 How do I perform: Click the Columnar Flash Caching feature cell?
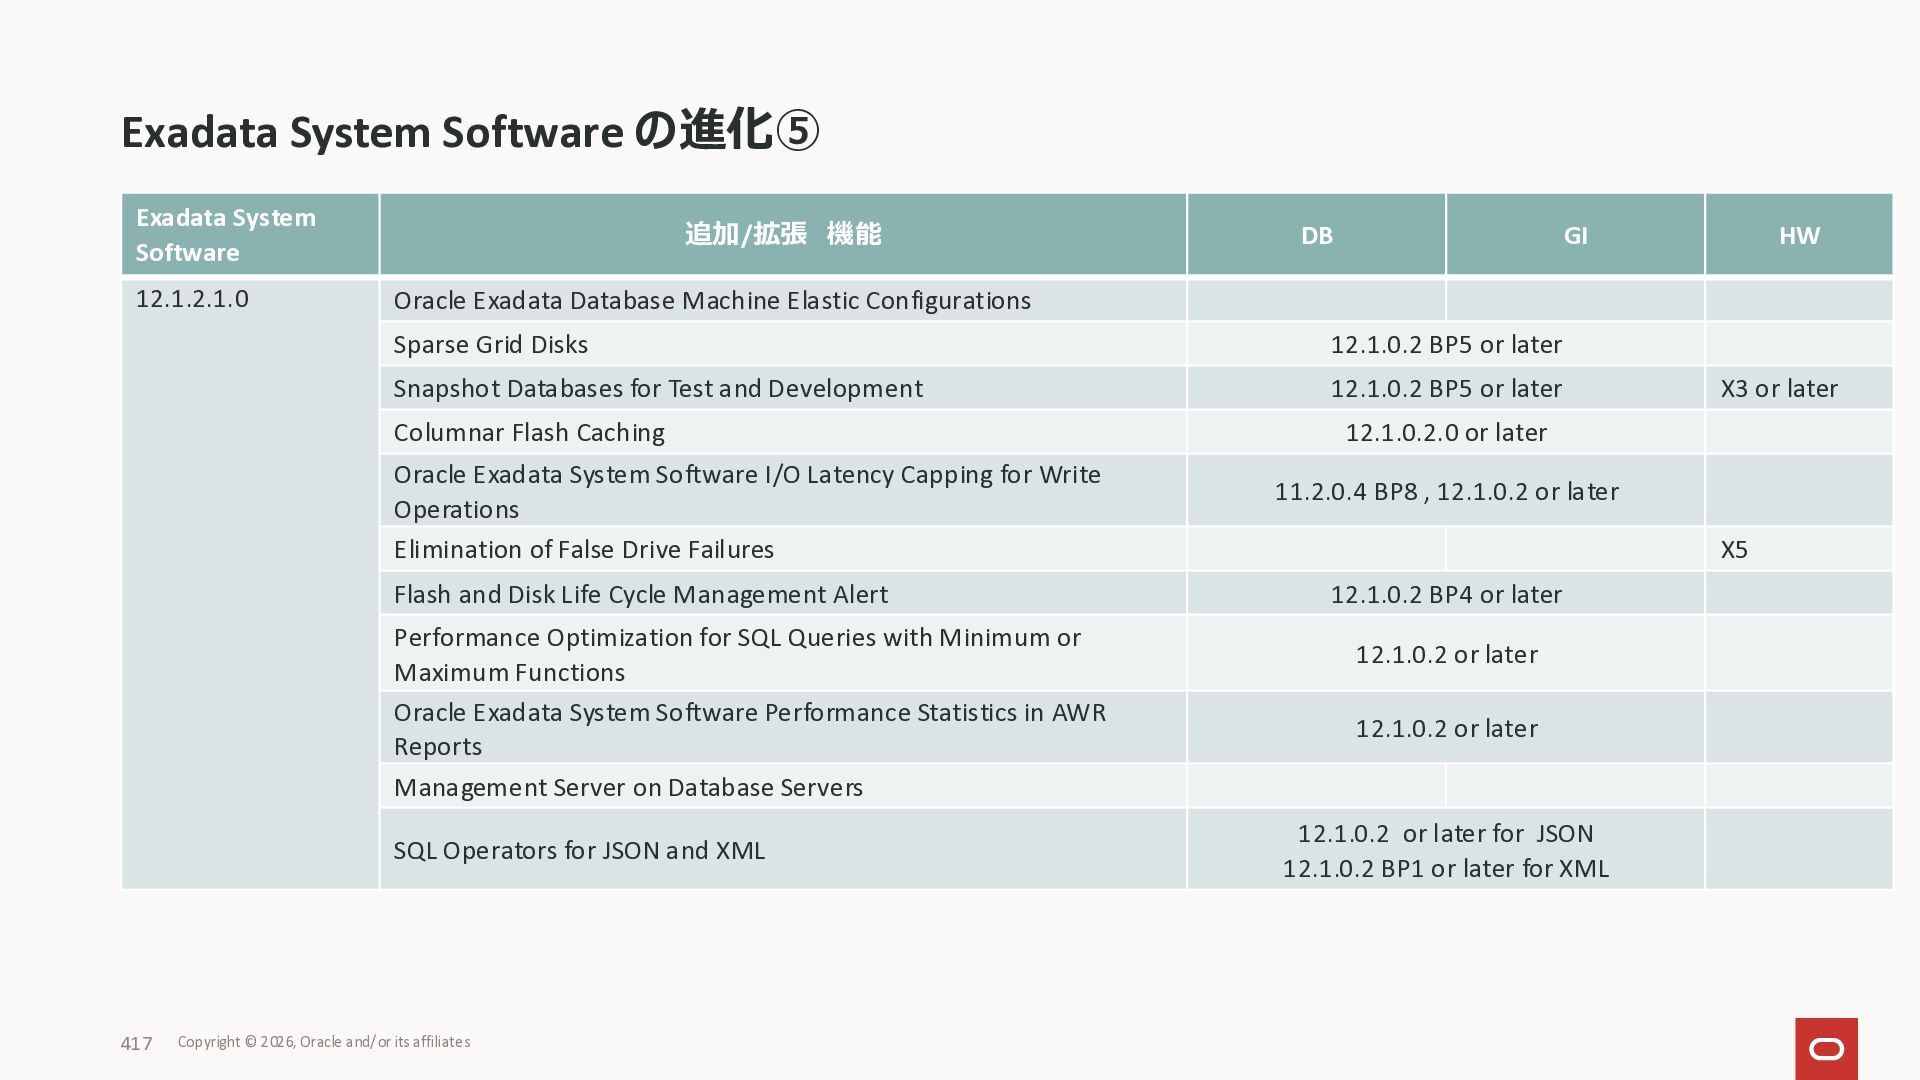tap(528, 433)
